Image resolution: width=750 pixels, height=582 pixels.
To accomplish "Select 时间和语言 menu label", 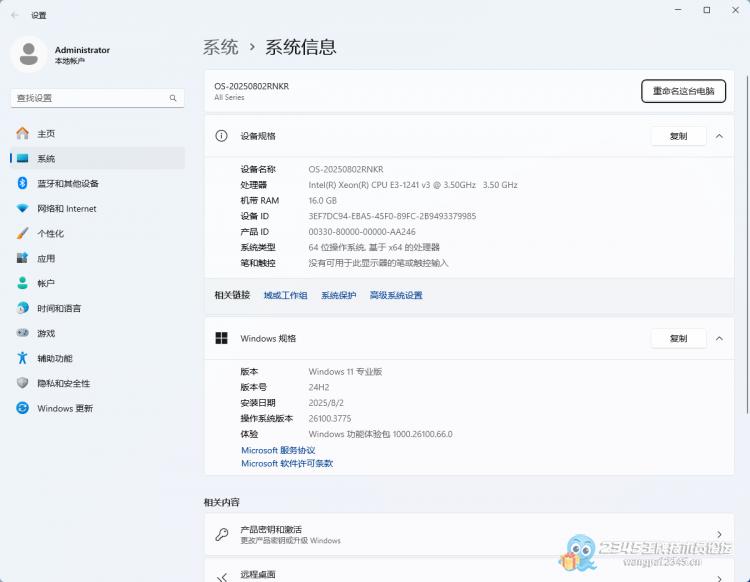I will click(x=59, y=308).
